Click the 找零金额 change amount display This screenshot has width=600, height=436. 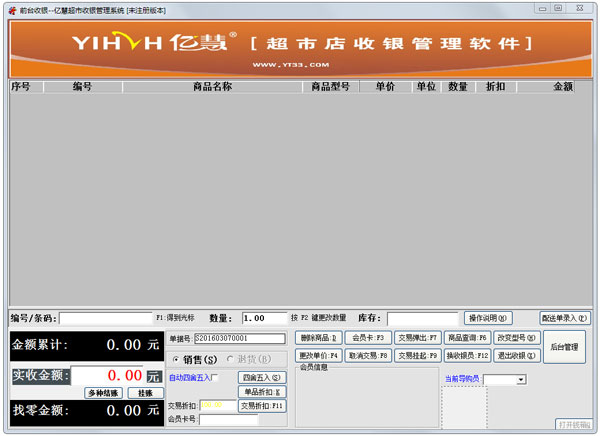point(87,412)
